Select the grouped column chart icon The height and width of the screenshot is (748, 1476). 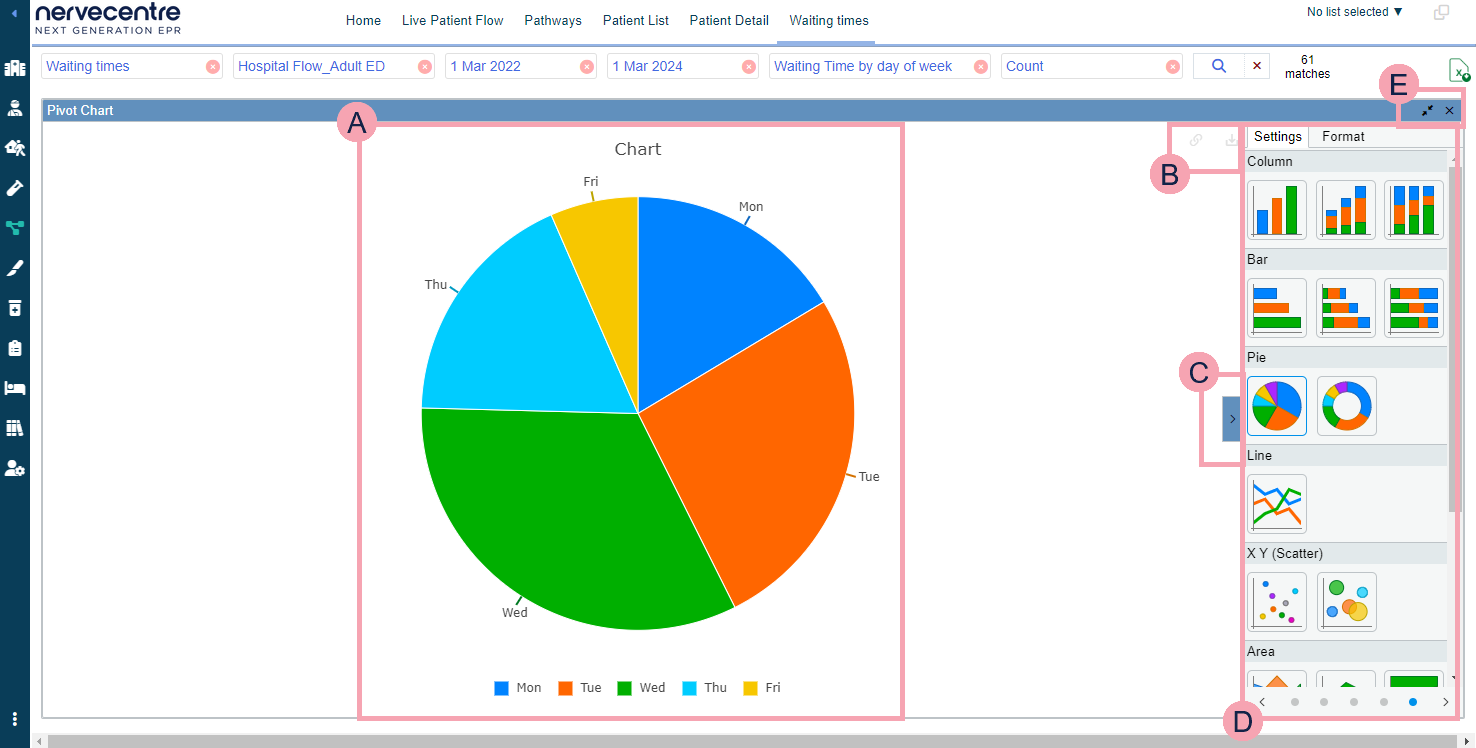1277,210
